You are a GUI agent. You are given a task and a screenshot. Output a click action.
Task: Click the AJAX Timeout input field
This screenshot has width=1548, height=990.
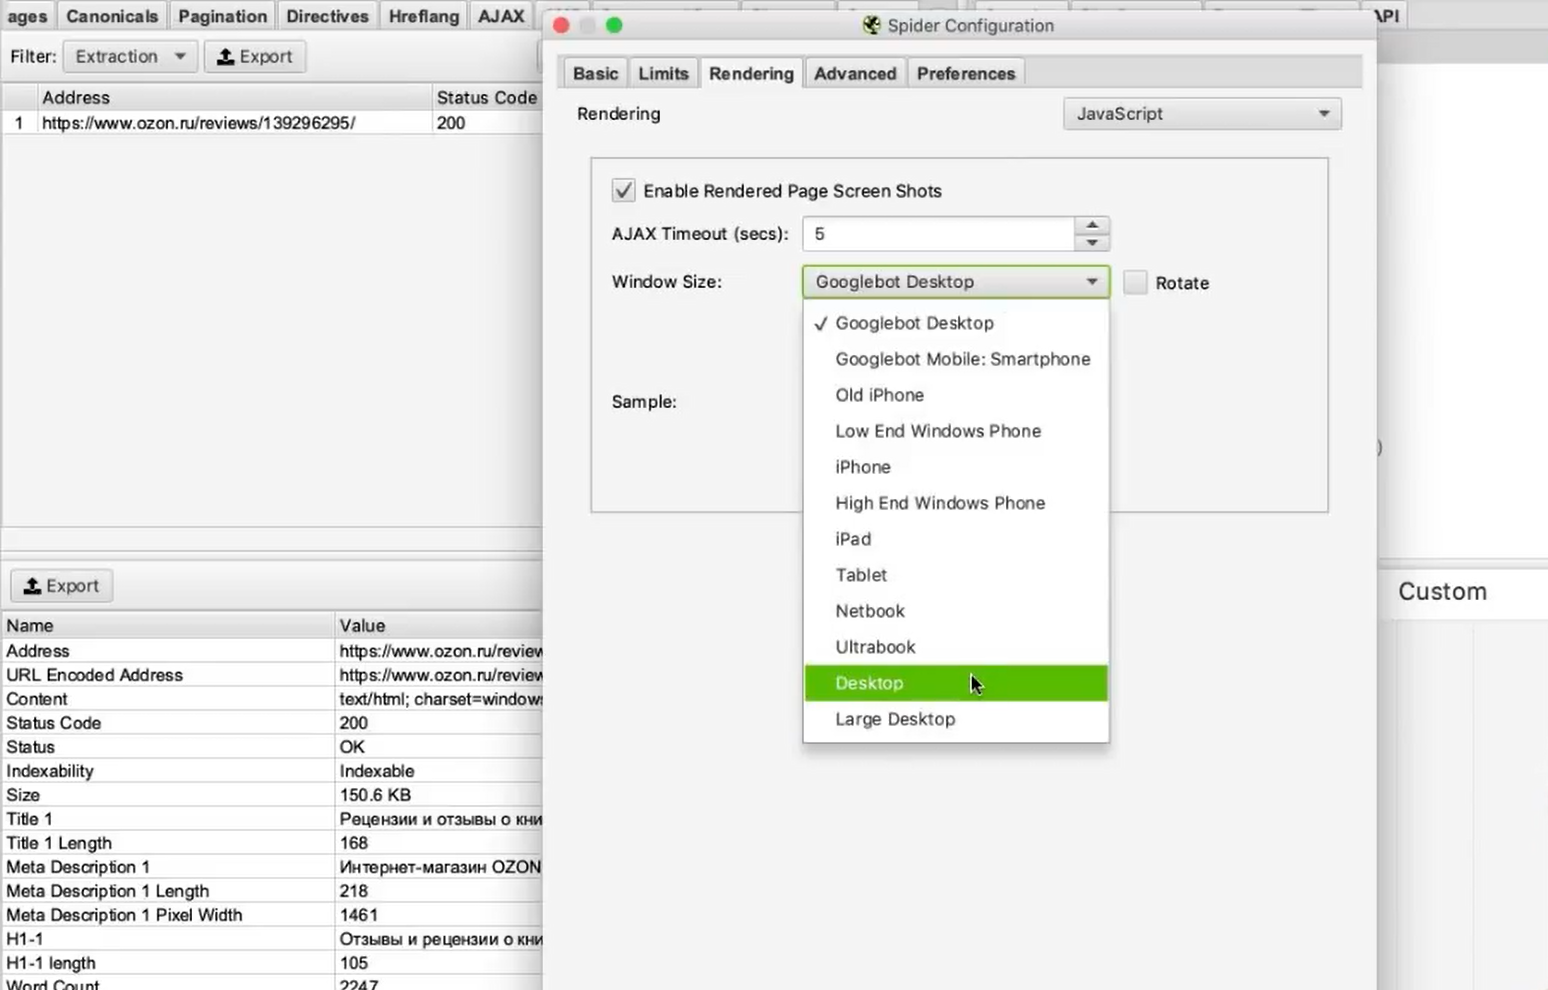tap(938, 234)
